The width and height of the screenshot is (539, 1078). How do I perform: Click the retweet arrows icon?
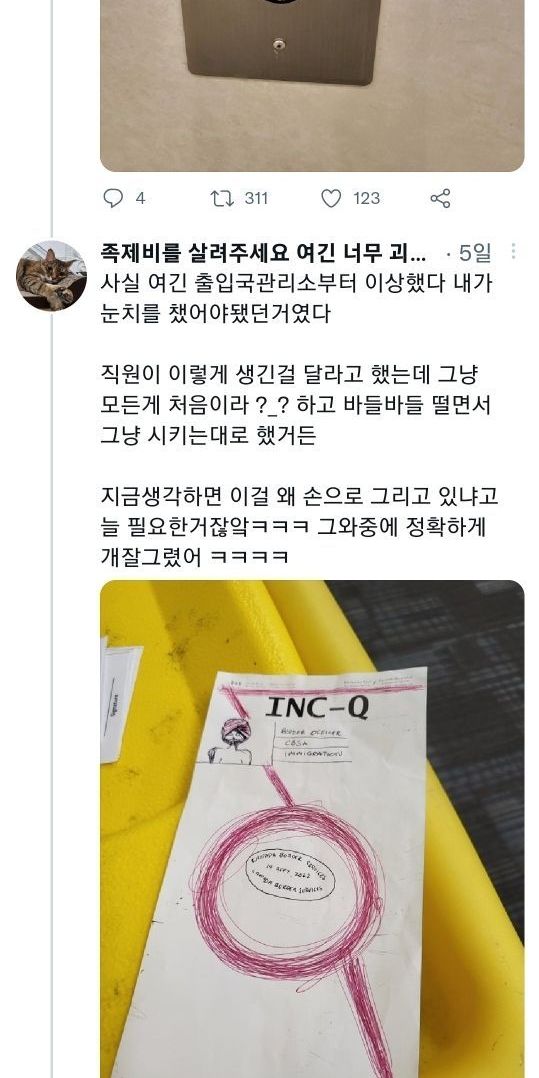tap(221, 199)
